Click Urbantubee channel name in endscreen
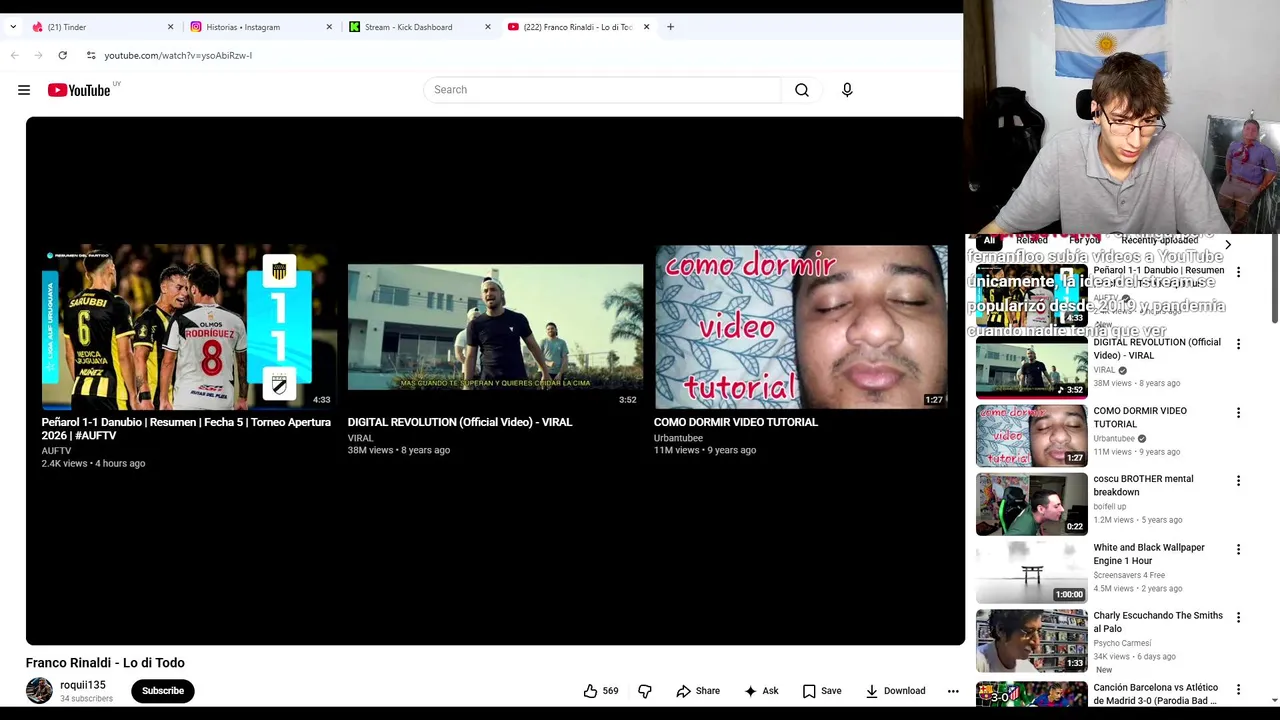The width and height of the screenshot is (1280, 720). (678, 438)
